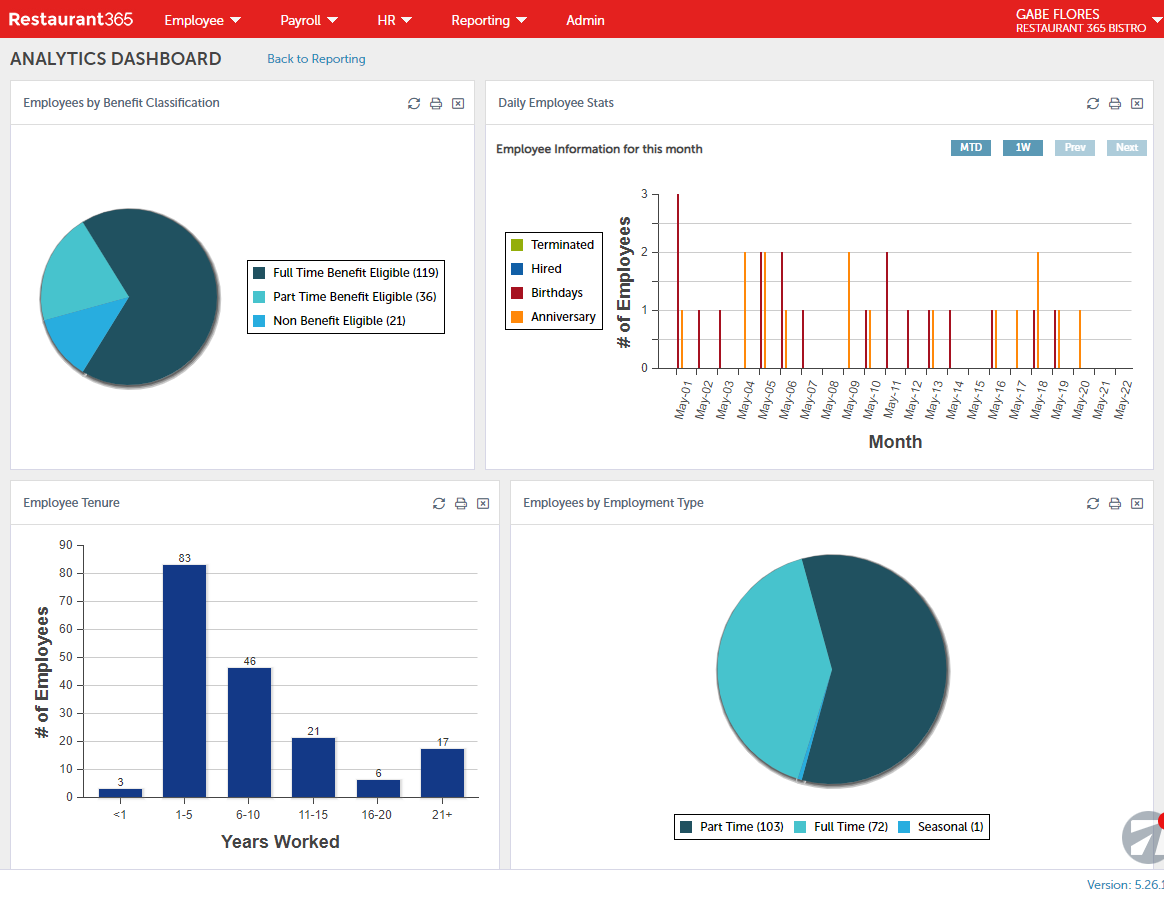
Task: Expand the Reporting menu
Action: pyautogui.click(x=489, y=20)
